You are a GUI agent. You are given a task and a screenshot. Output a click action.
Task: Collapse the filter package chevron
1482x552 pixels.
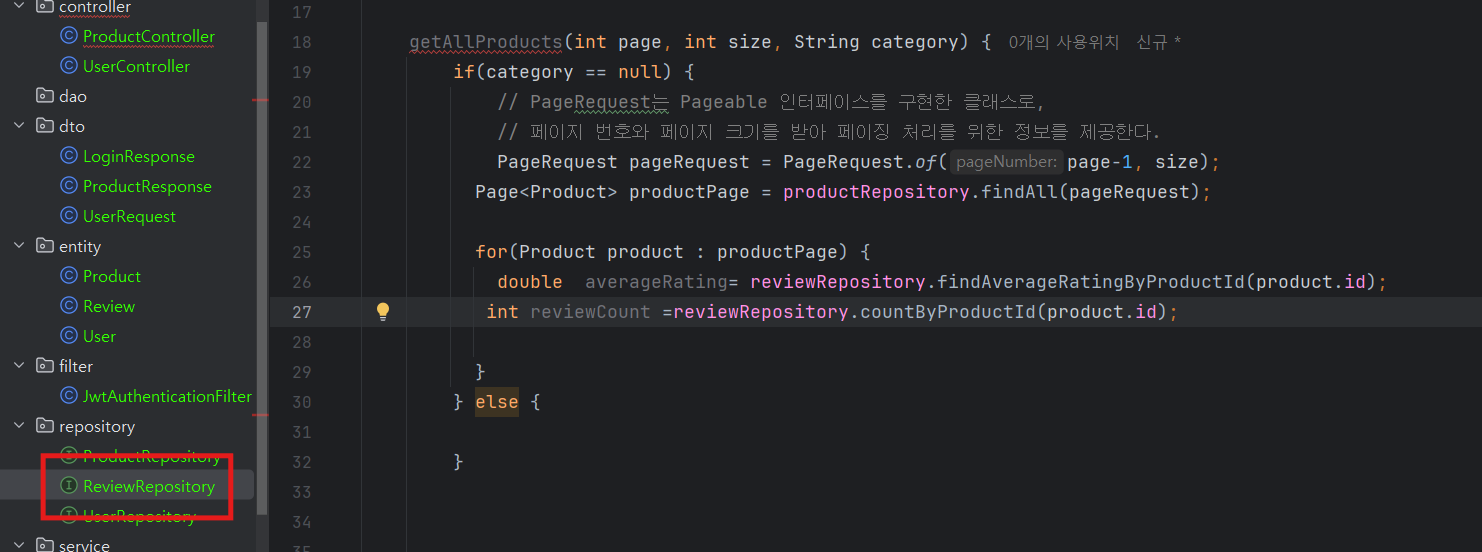tap(19, 366)
